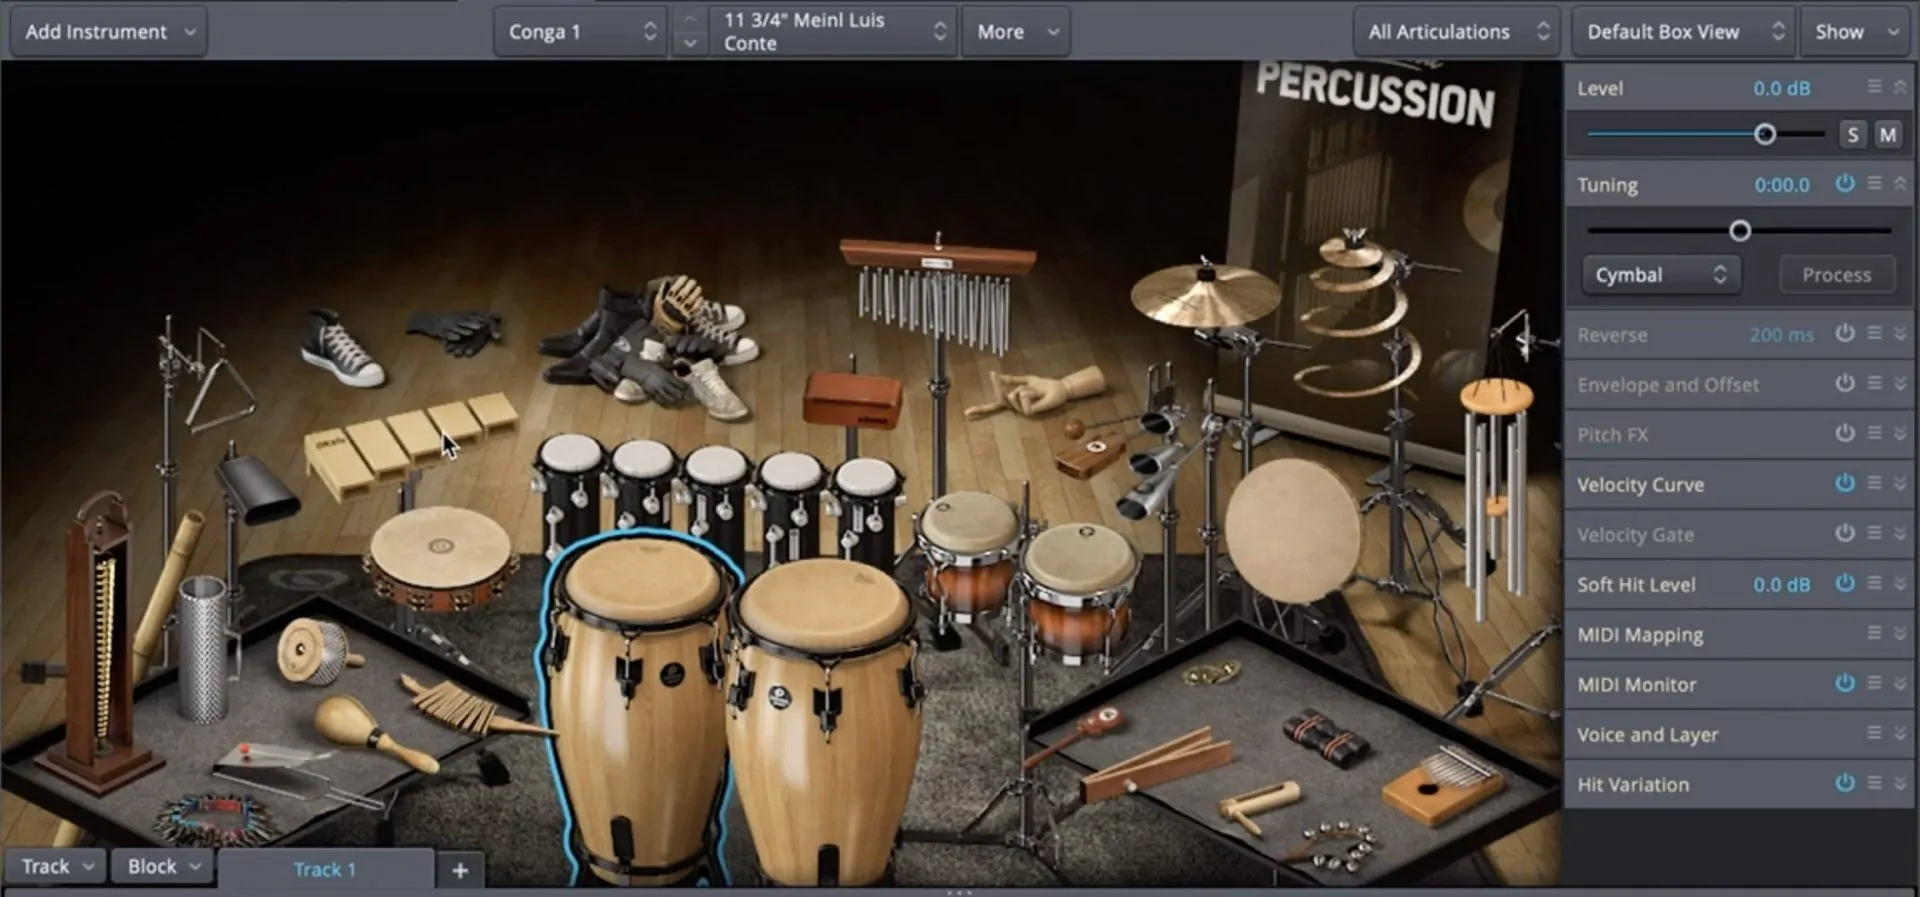Select the large frame drum

point(1292,530)
